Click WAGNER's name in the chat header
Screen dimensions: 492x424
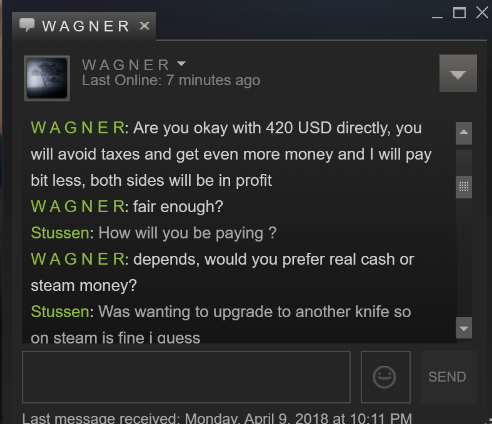[x=126, y=65]
